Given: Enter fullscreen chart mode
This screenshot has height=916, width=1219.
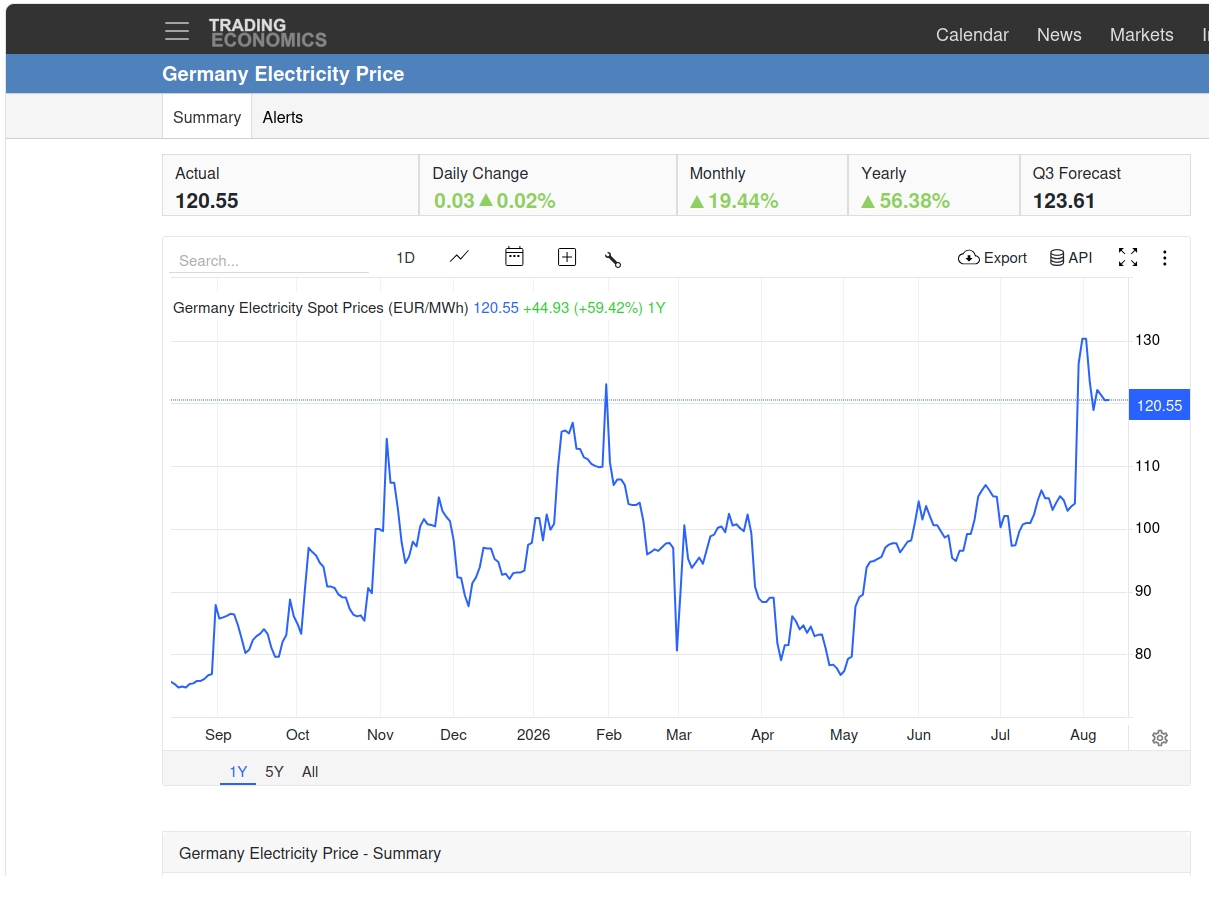Looking at the screenshot, I should (1128, 257).
